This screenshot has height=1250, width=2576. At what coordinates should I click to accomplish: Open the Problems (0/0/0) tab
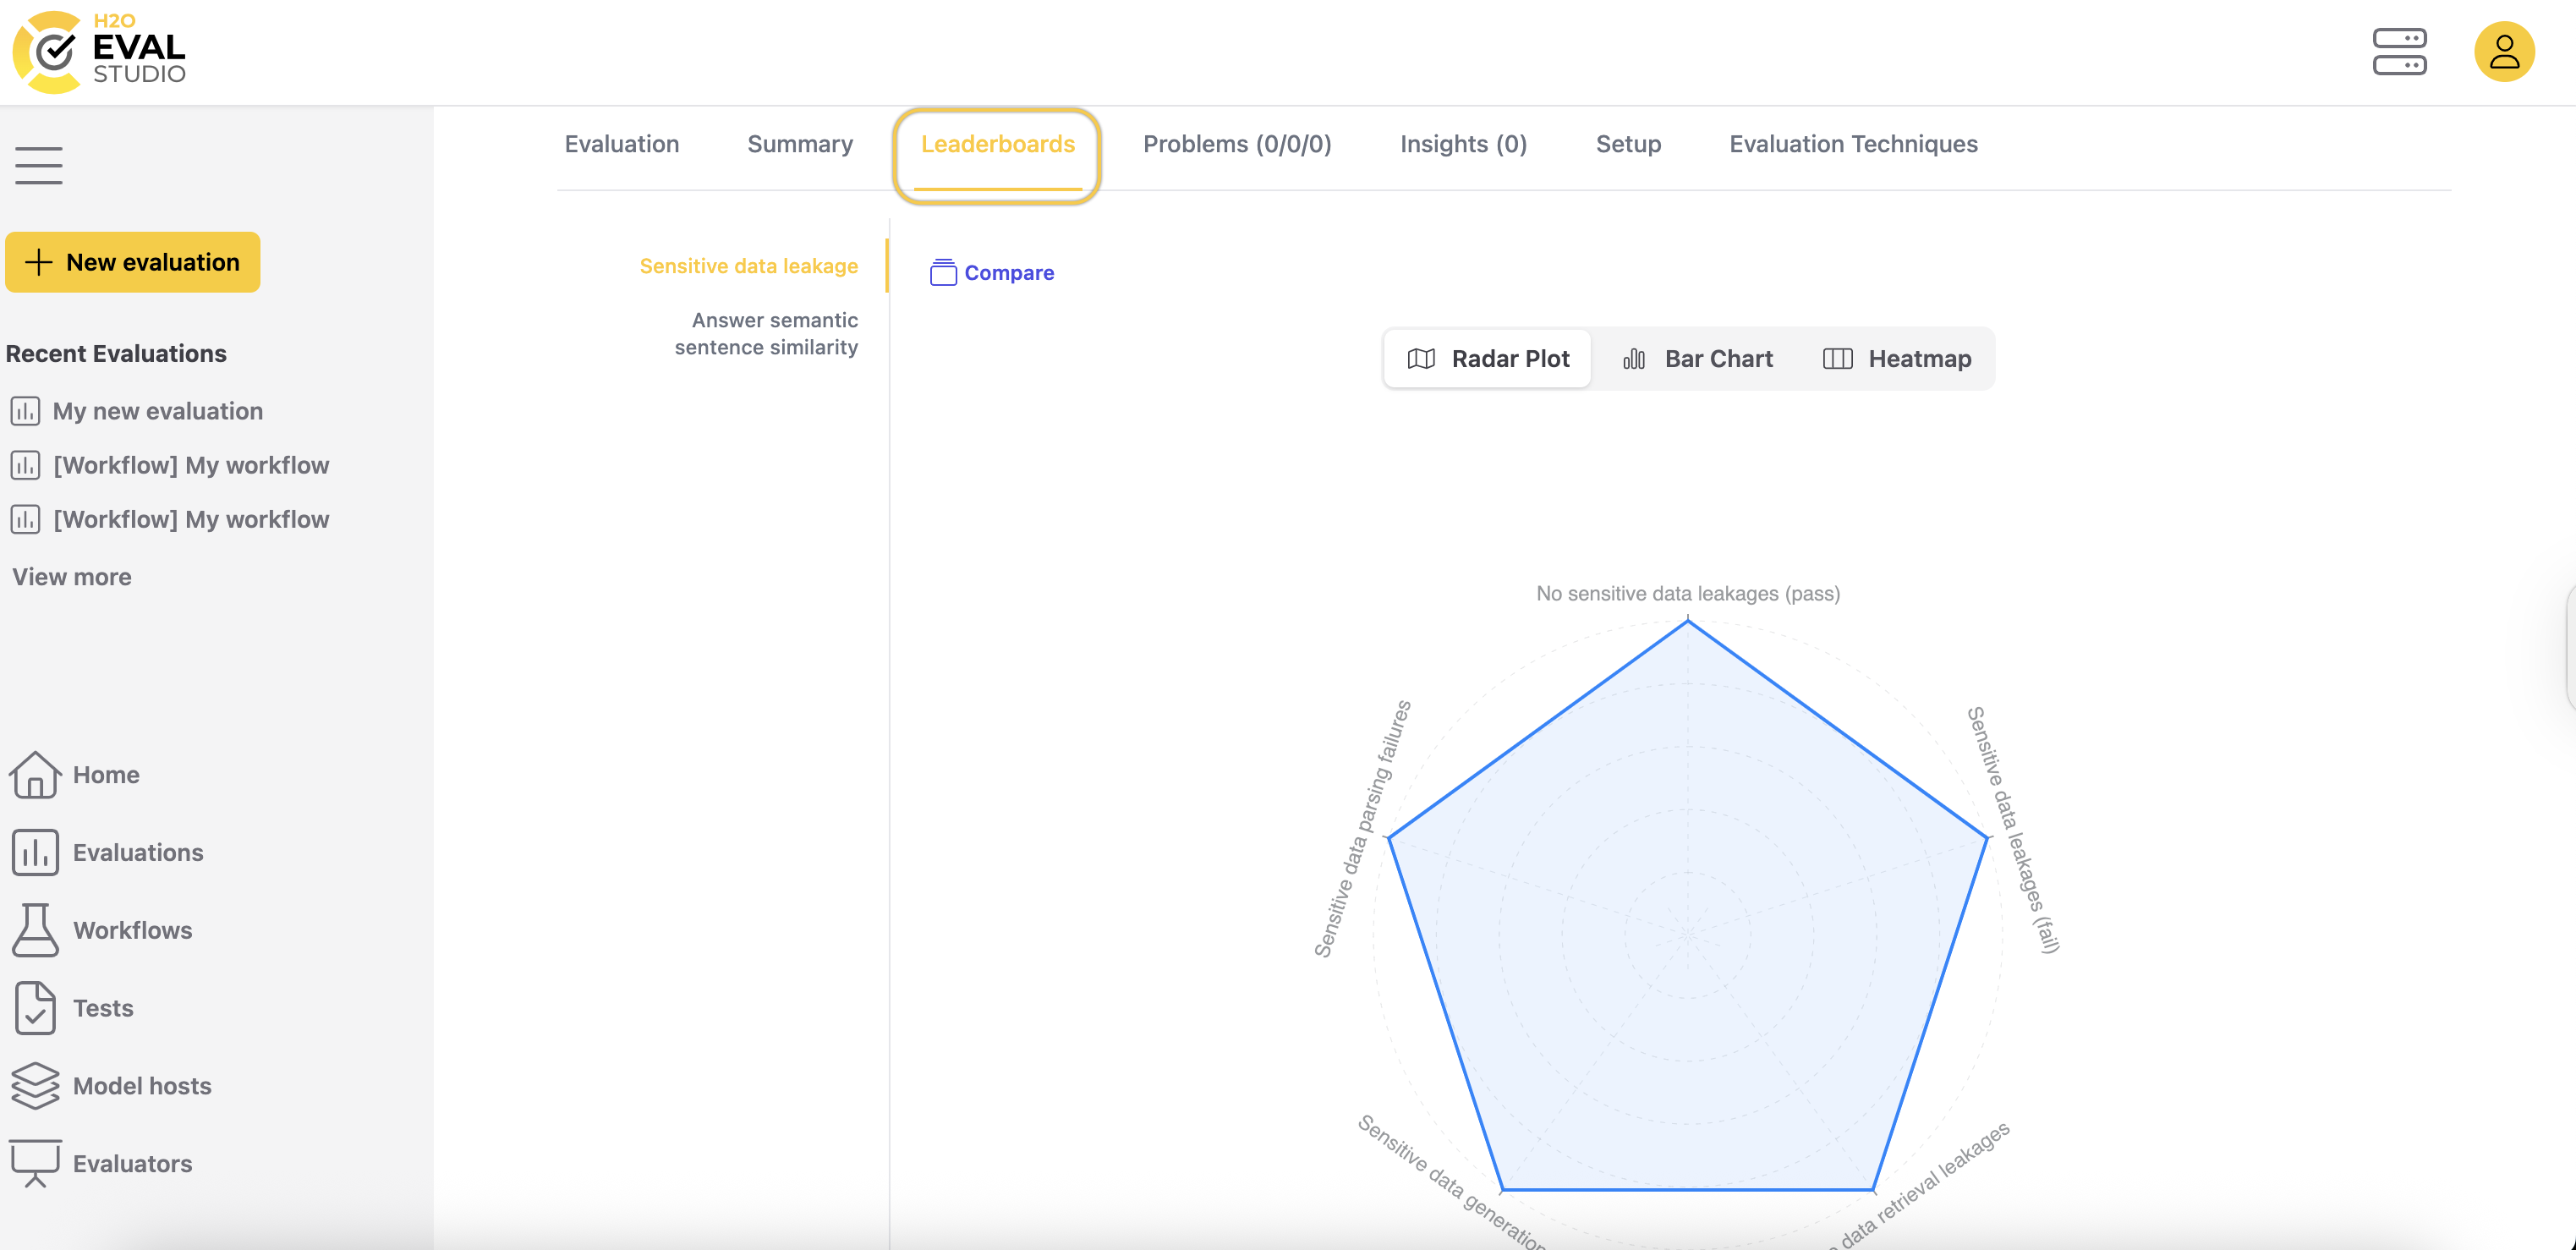[1237, 144]
